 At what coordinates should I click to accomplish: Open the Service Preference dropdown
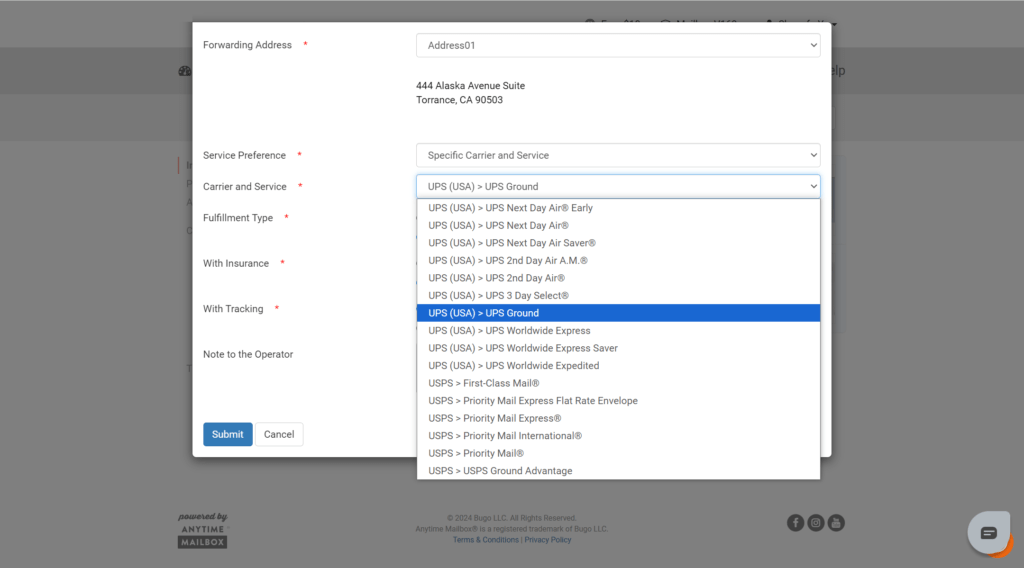(x=618, y=155)
